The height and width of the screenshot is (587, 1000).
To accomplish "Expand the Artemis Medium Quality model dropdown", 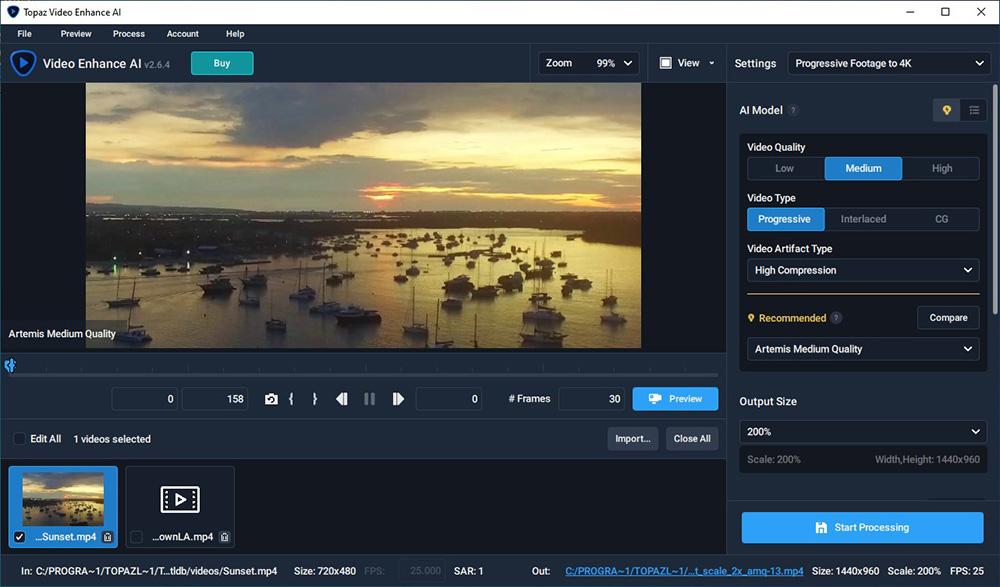I will (x=862, y=348).
